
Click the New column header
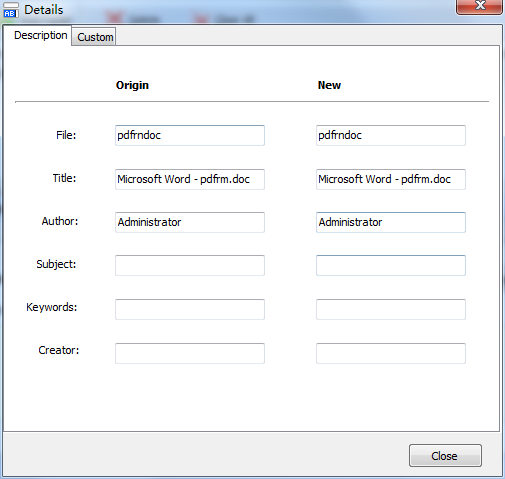coord(329,85)
